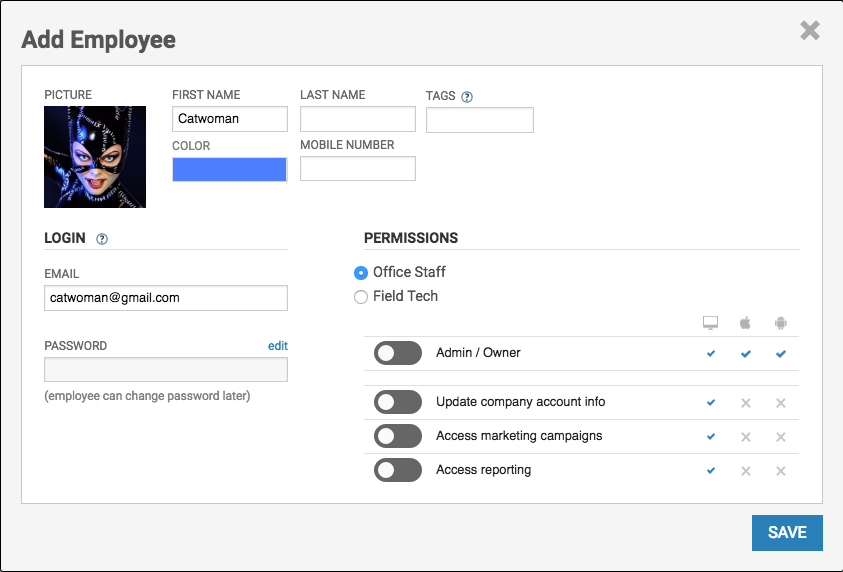Click the Apple platform column icon

point(745,322)
